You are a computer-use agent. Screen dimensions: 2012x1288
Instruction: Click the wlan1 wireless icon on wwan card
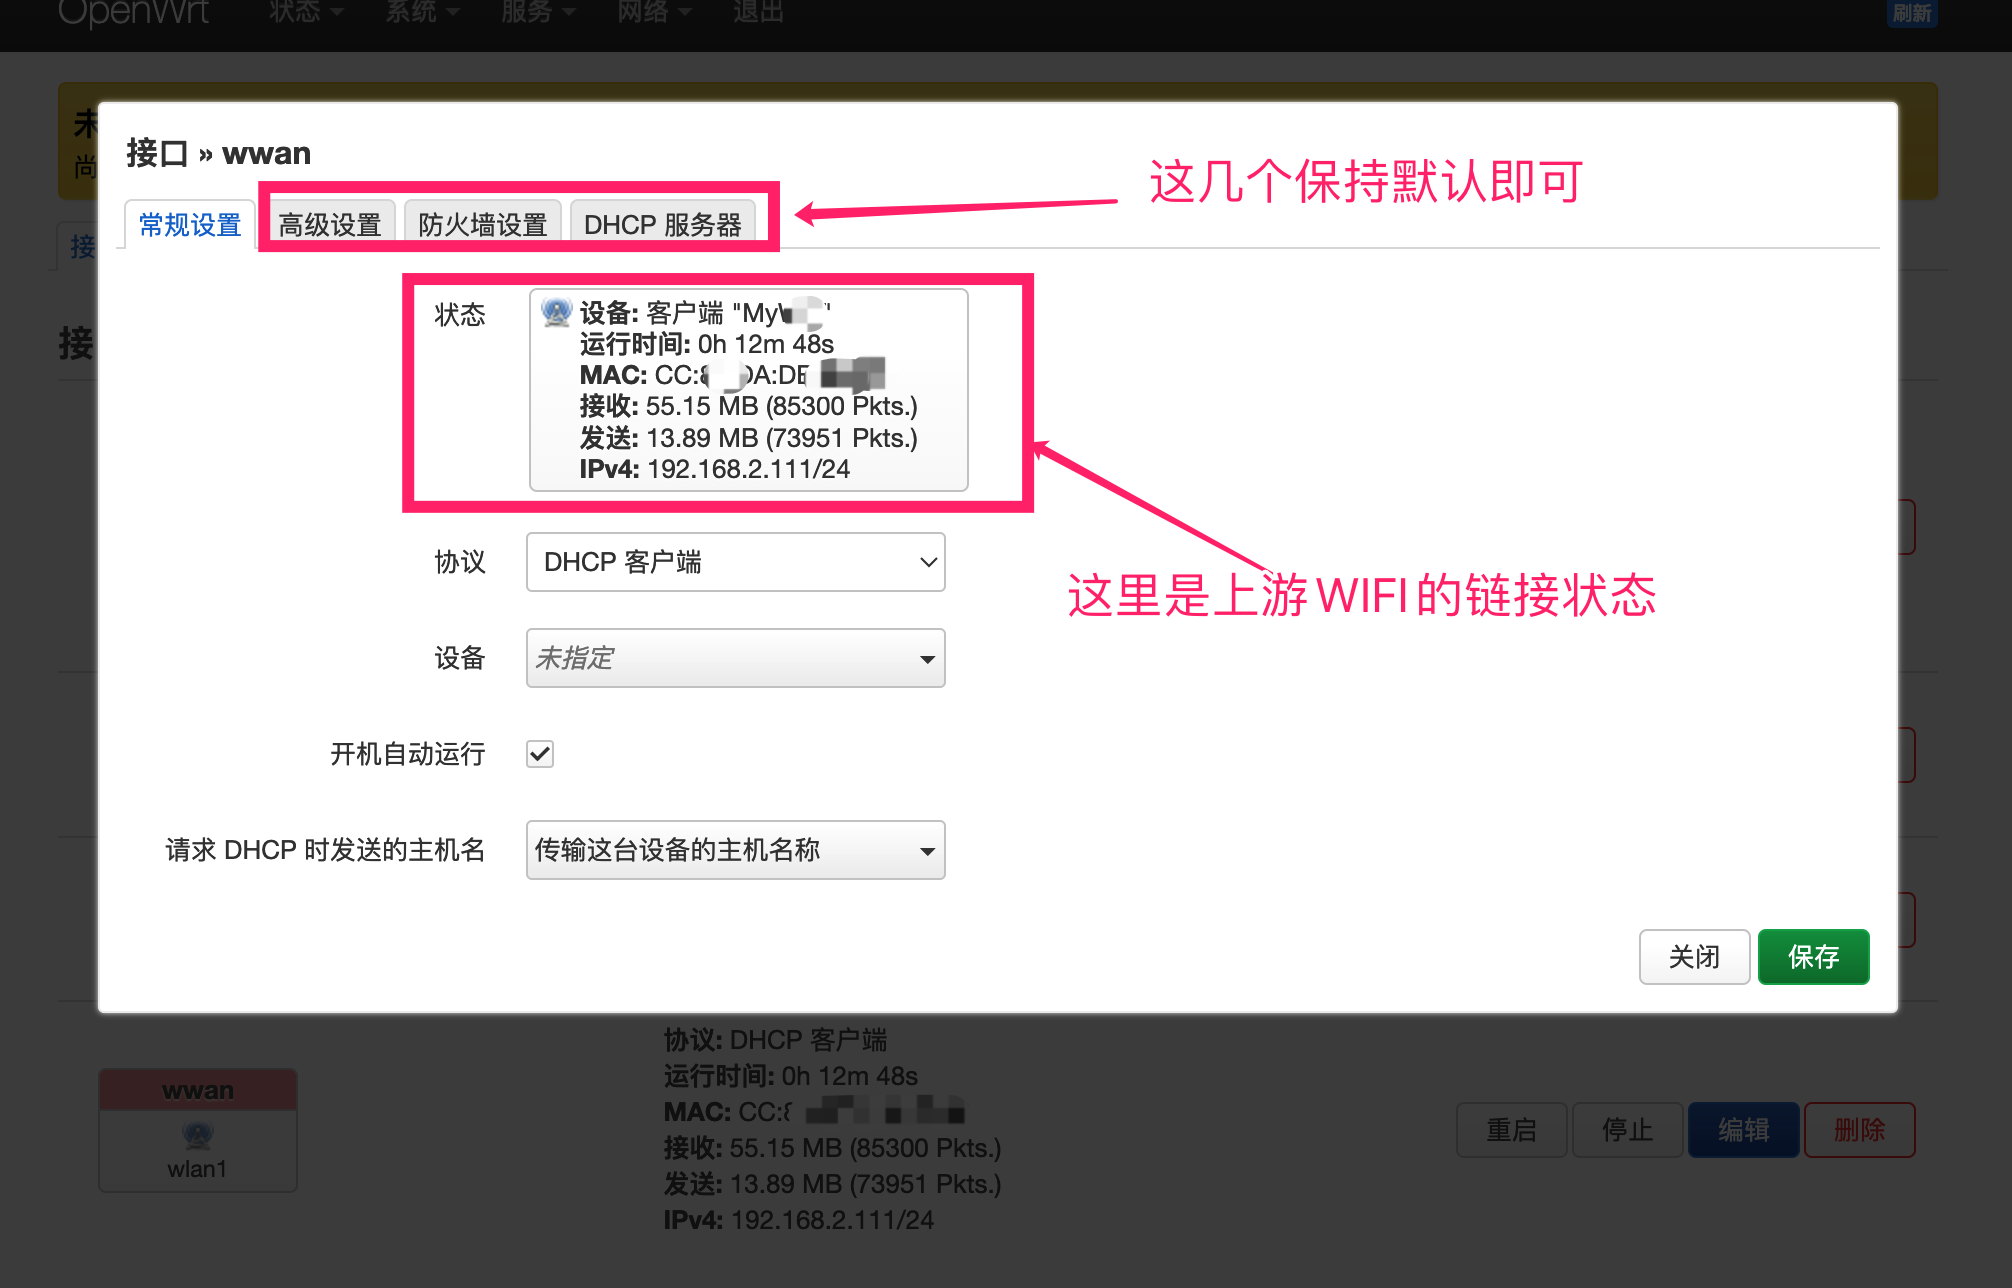[x=197, y=1135]
